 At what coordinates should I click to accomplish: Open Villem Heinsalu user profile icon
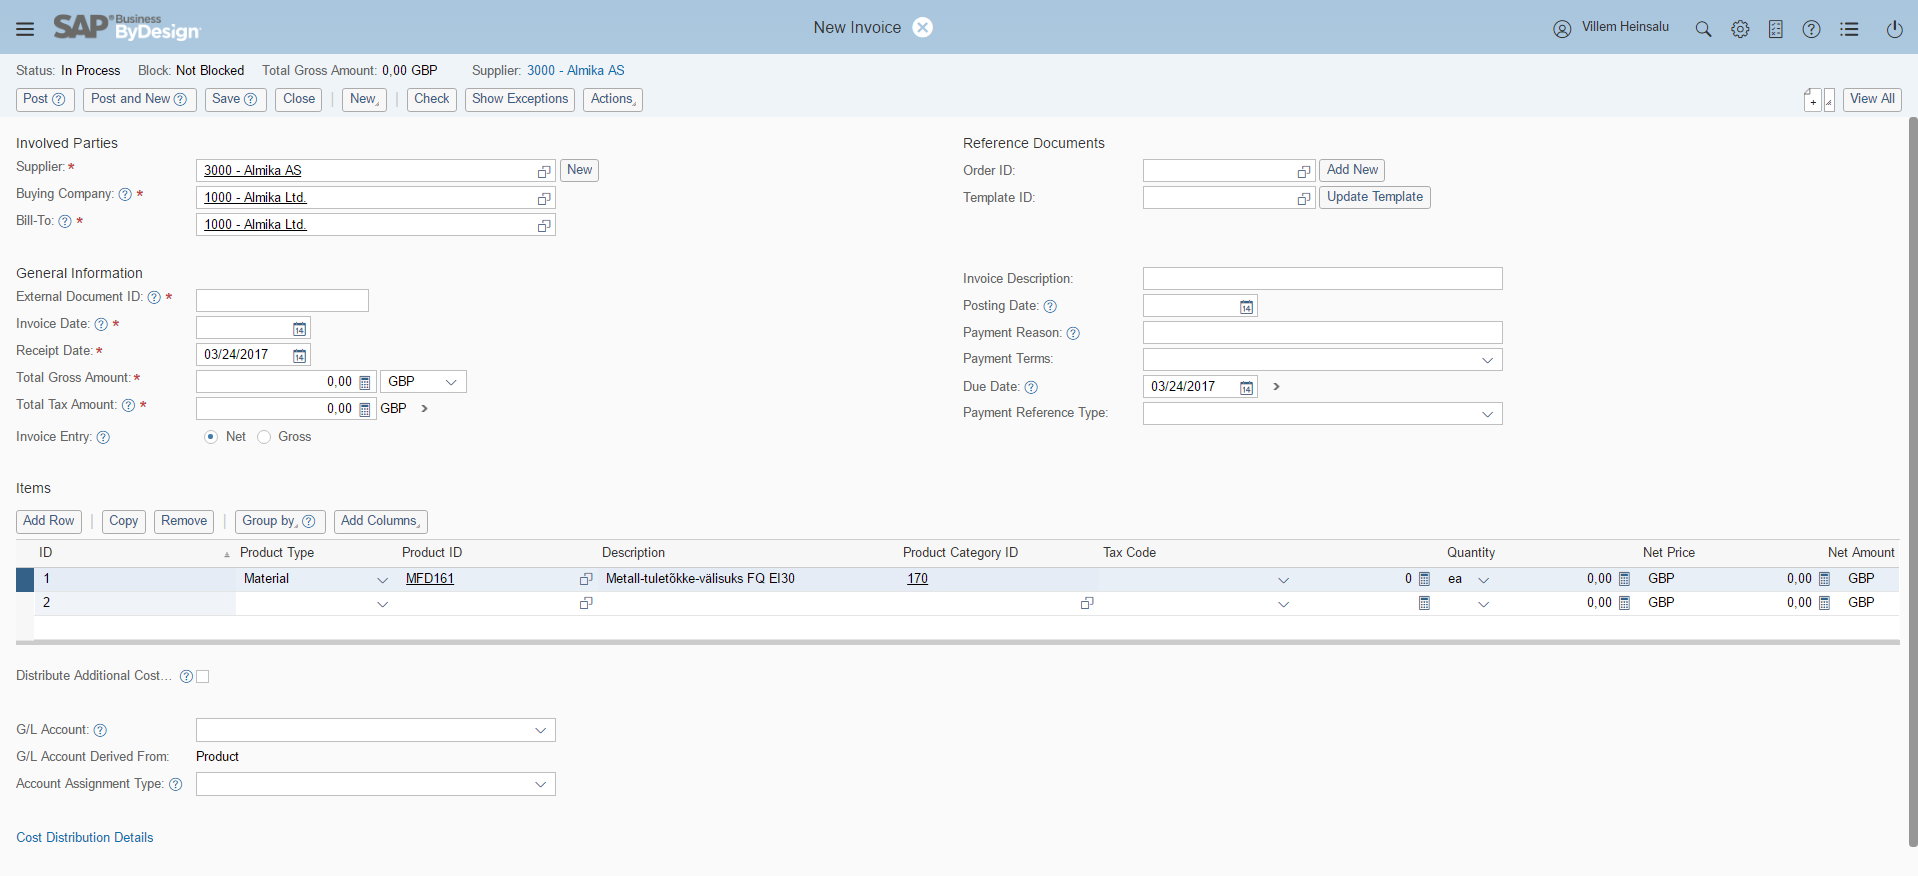click(x=1562, y=29)
